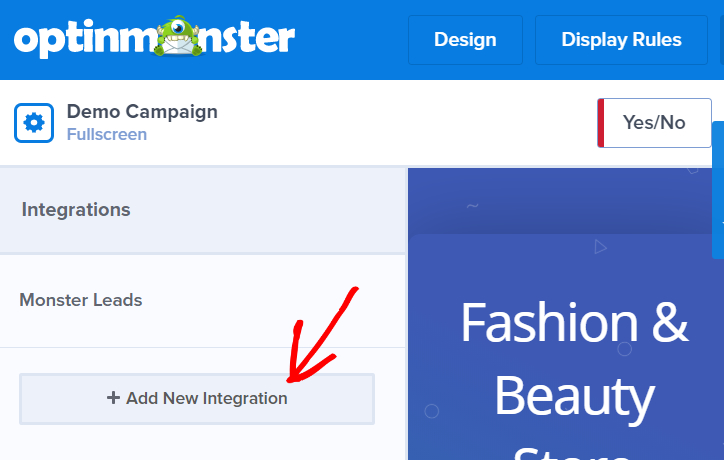The image size is (724, 460).
Task: Open the Design tab
Action: tap(465, 40)
